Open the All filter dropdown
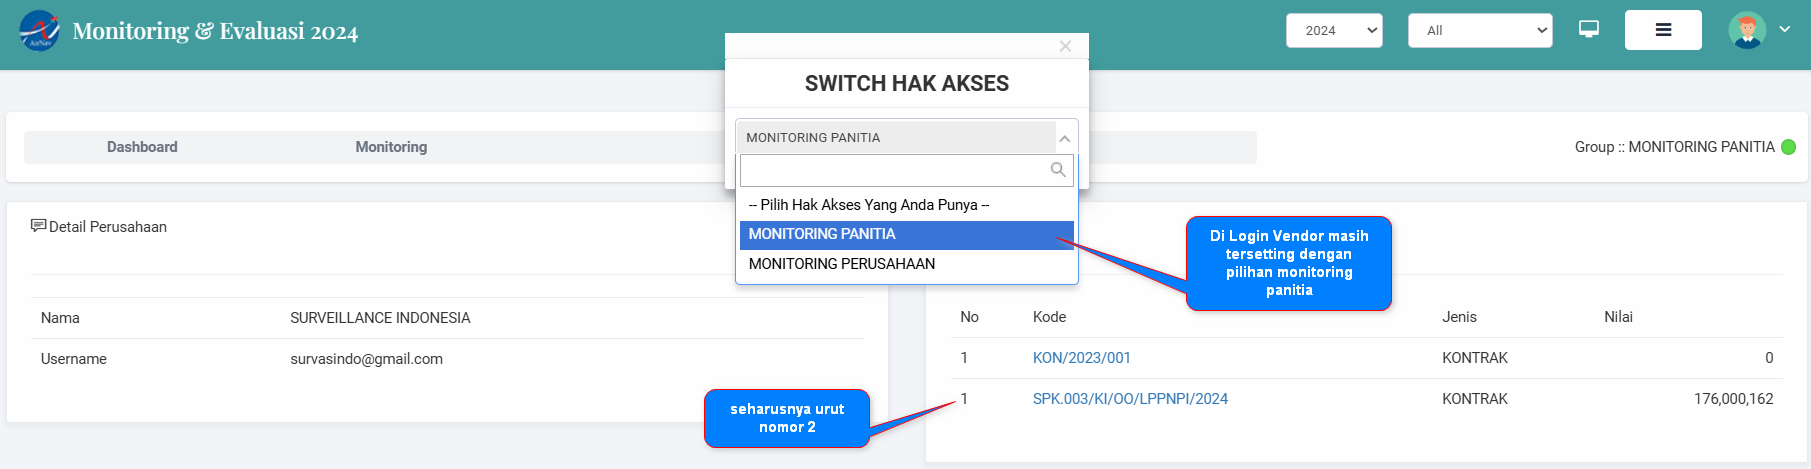Screen dimensions: 1811x469 click(x=1479, y=30)
